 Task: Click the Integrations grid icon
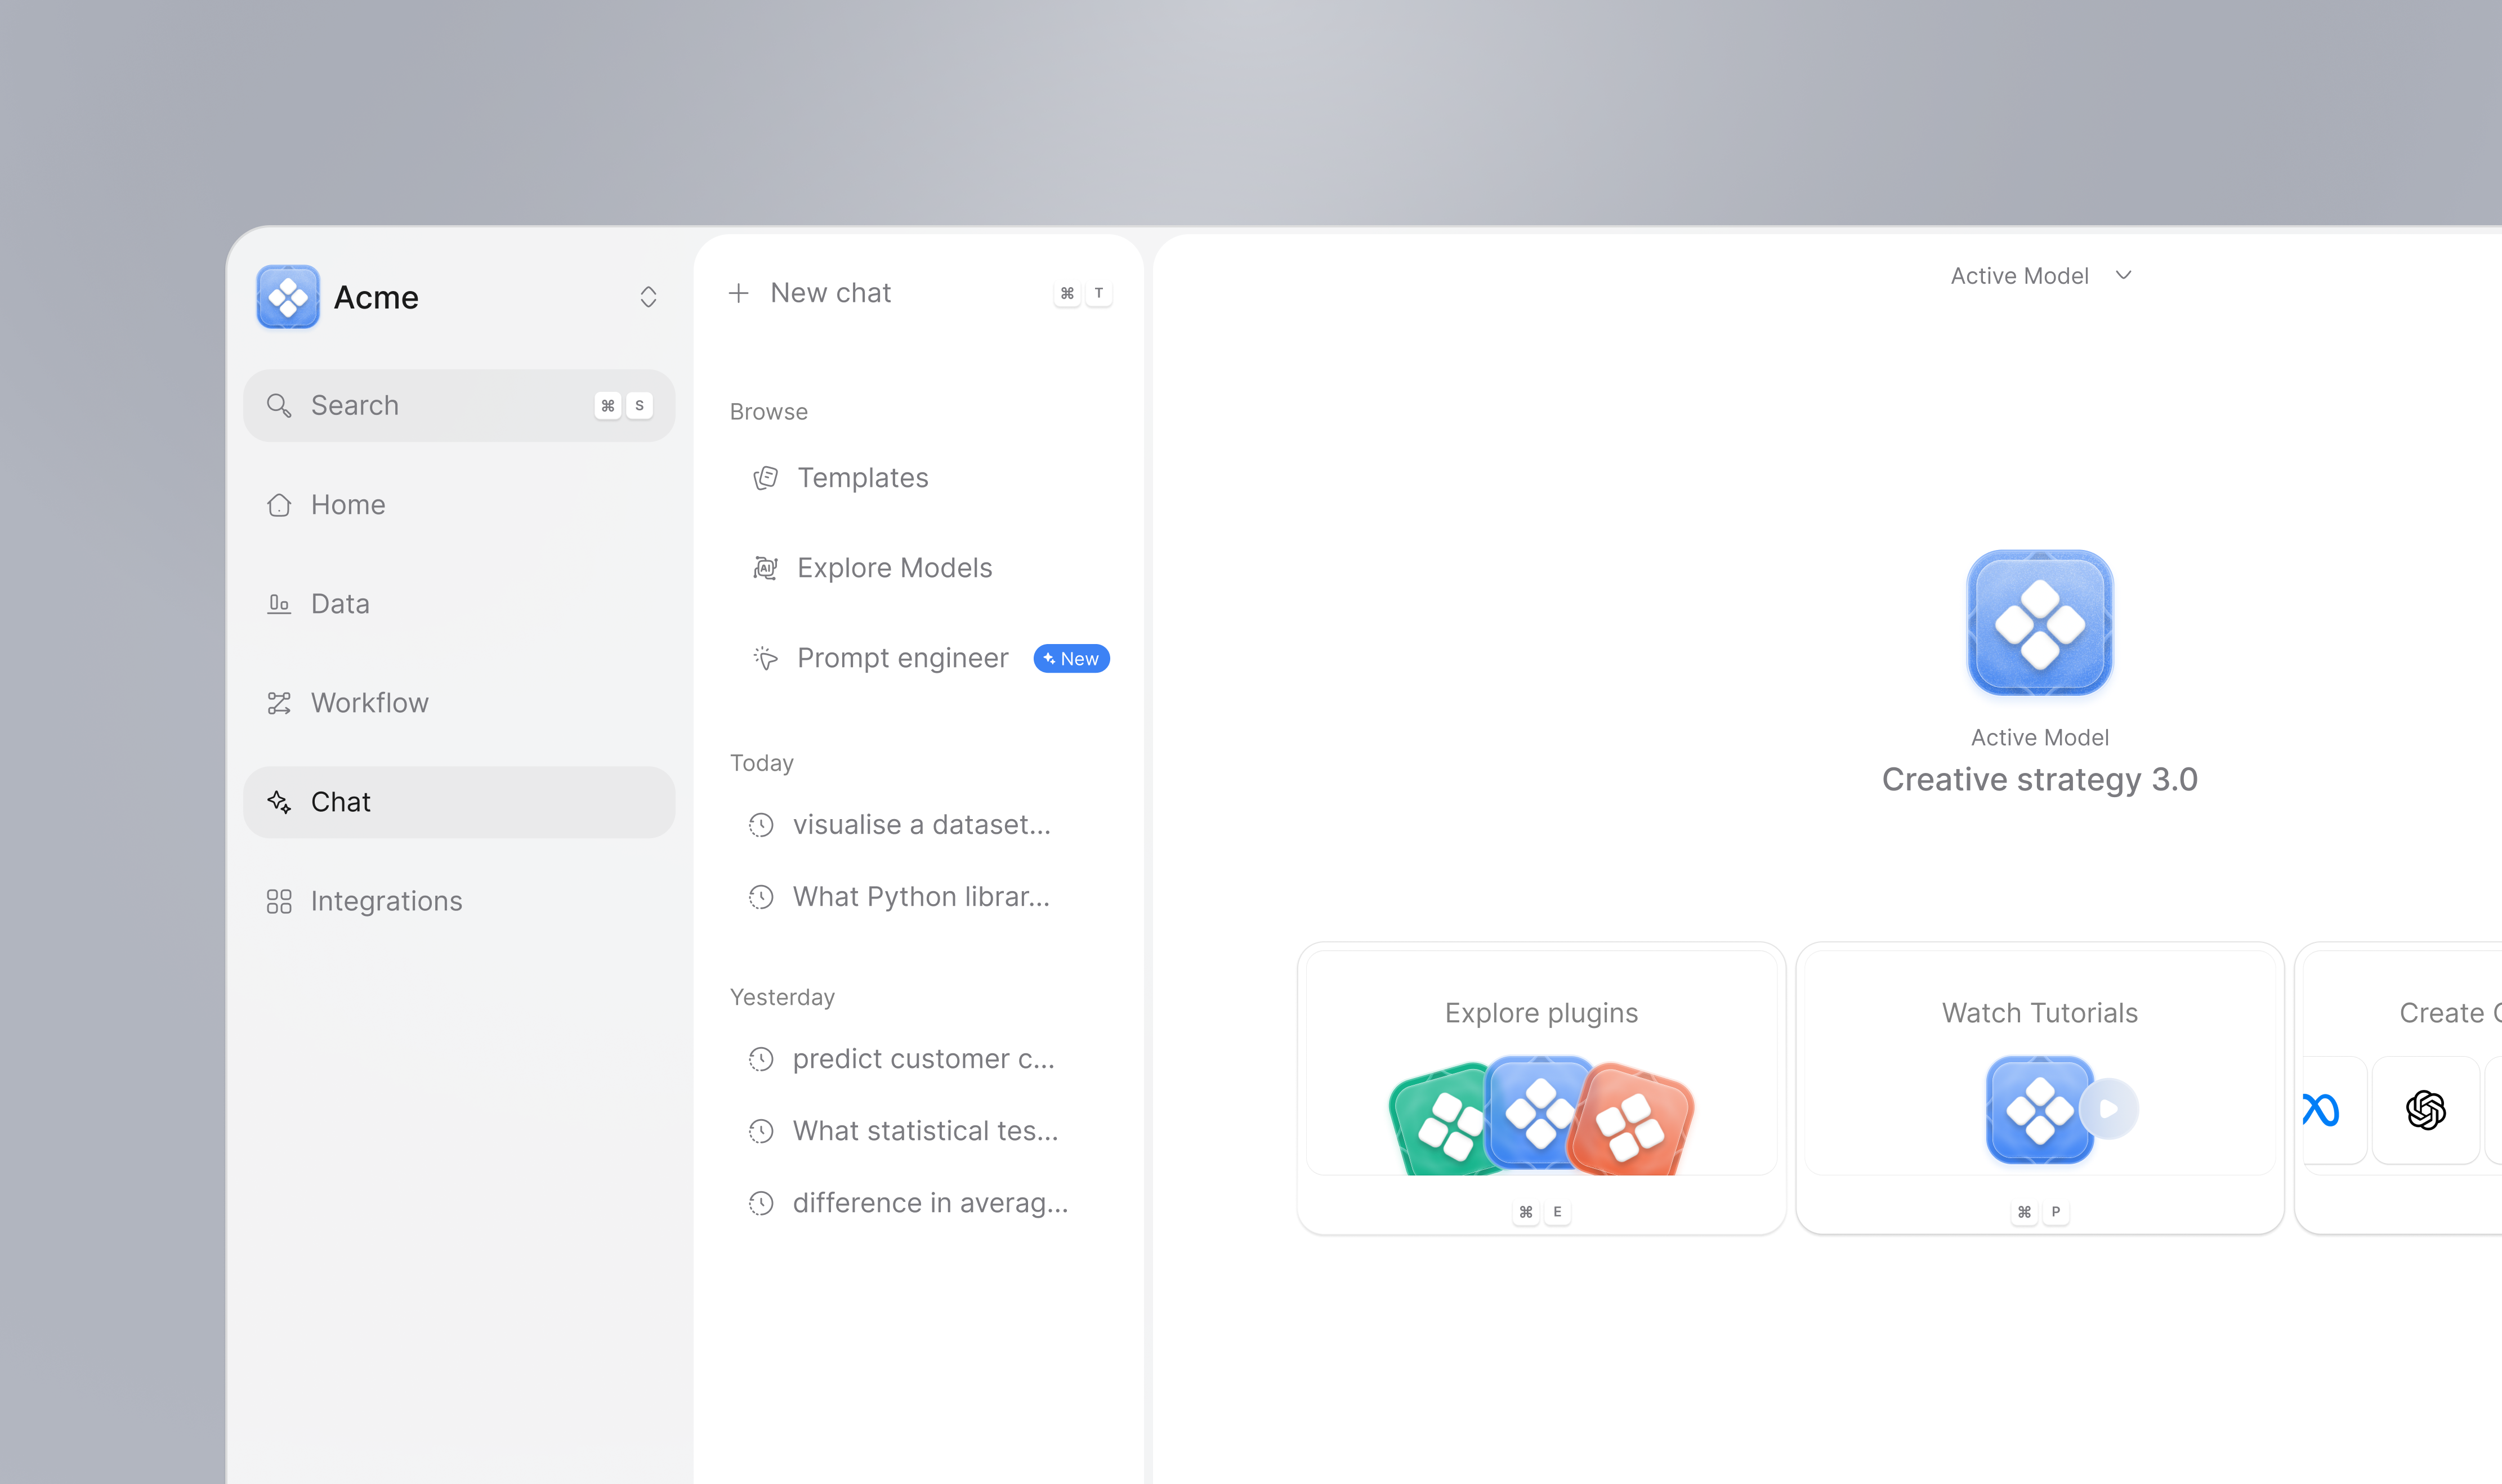click(279, 901)
